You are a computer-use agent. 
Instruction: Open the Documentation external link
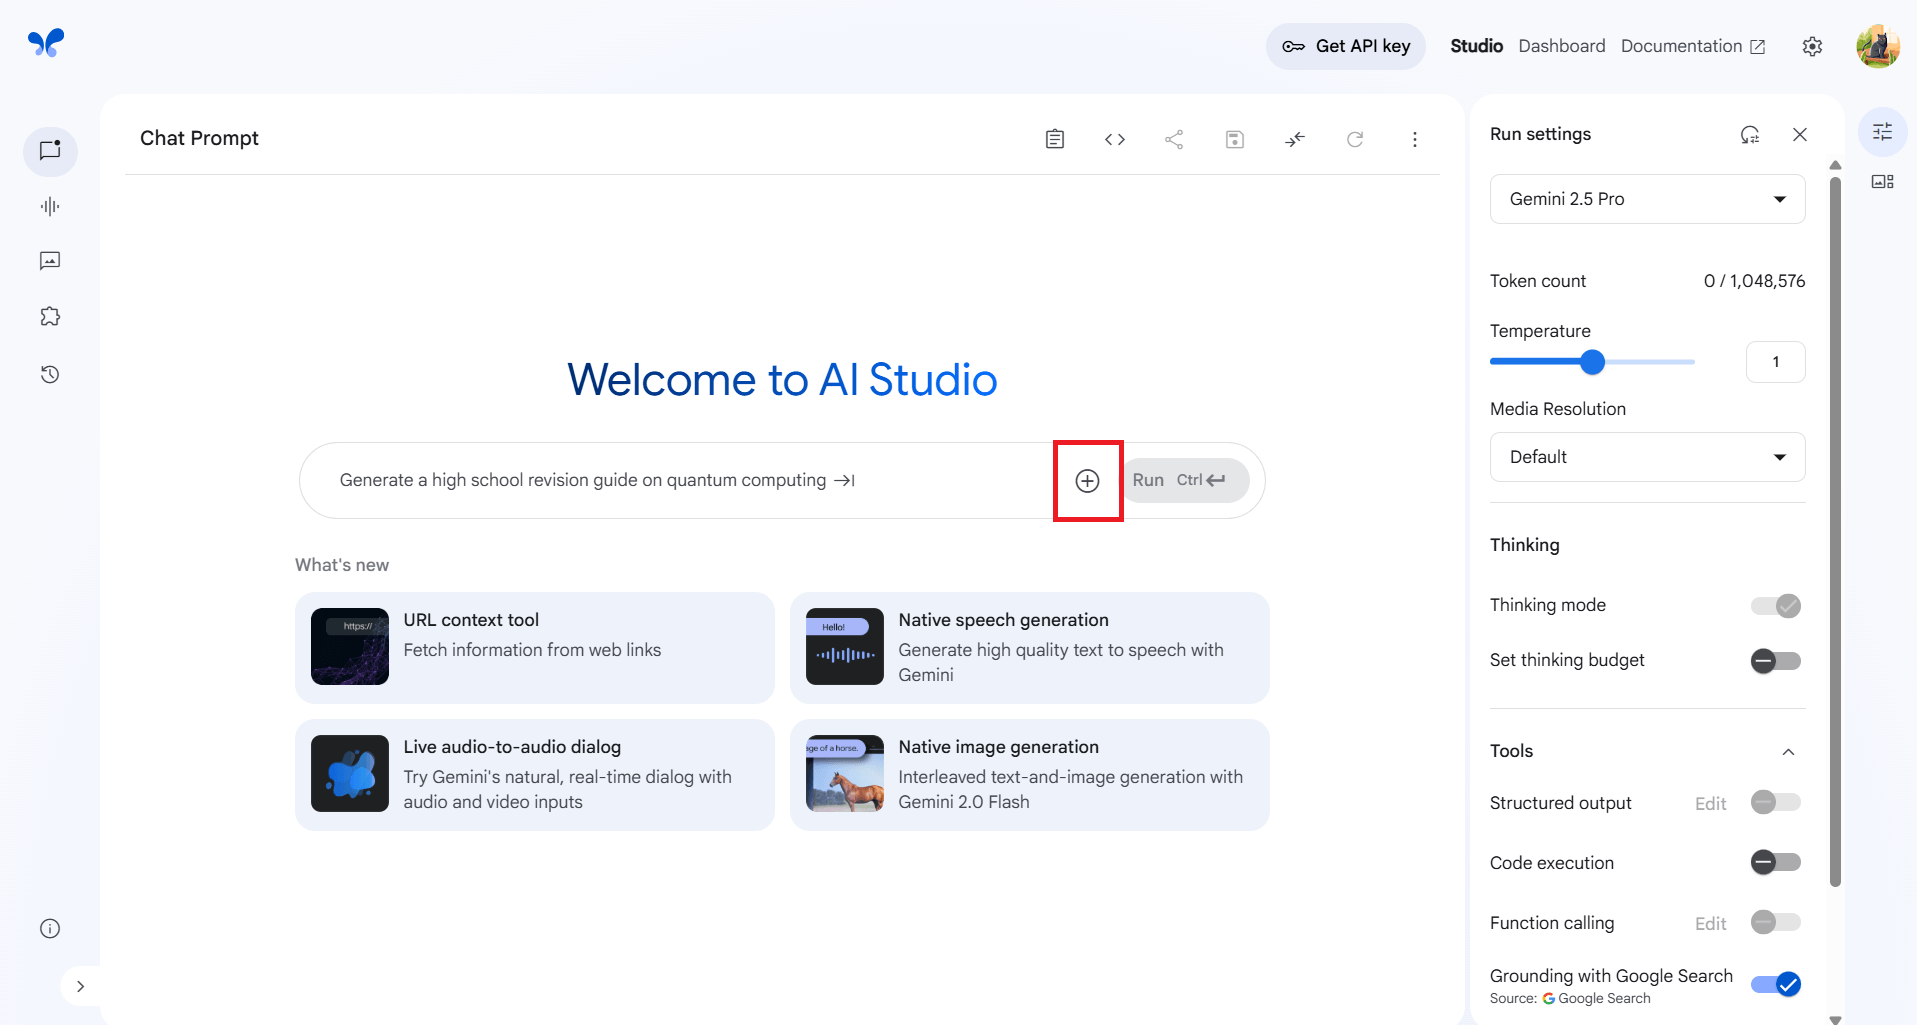(x=1693, y=46)
